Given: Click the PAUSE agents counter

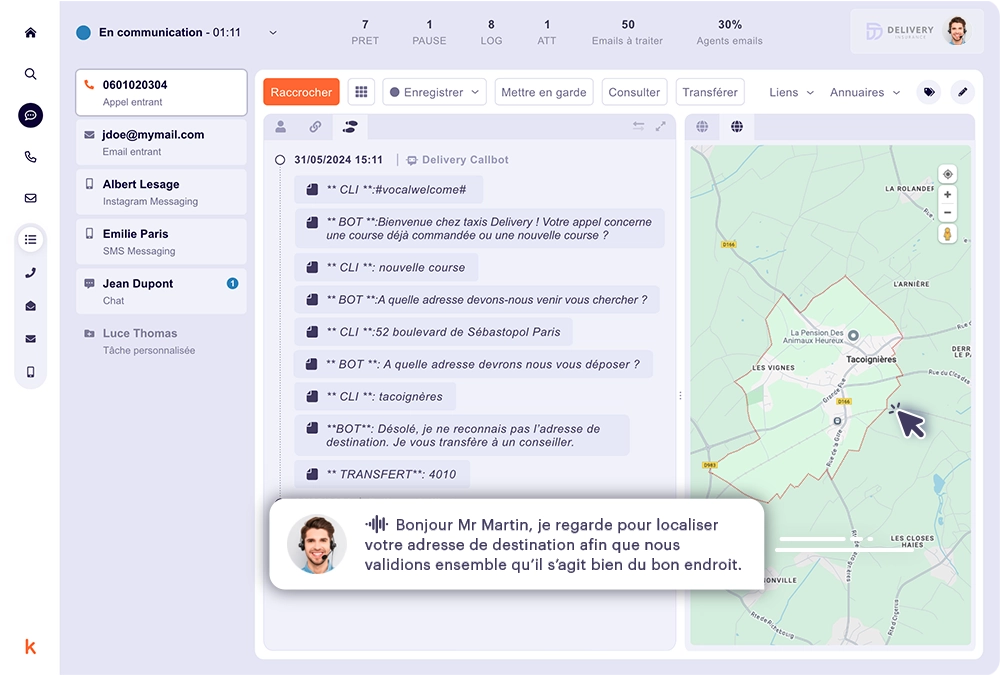Looking at the screenshot, I should tap(429, 32).
